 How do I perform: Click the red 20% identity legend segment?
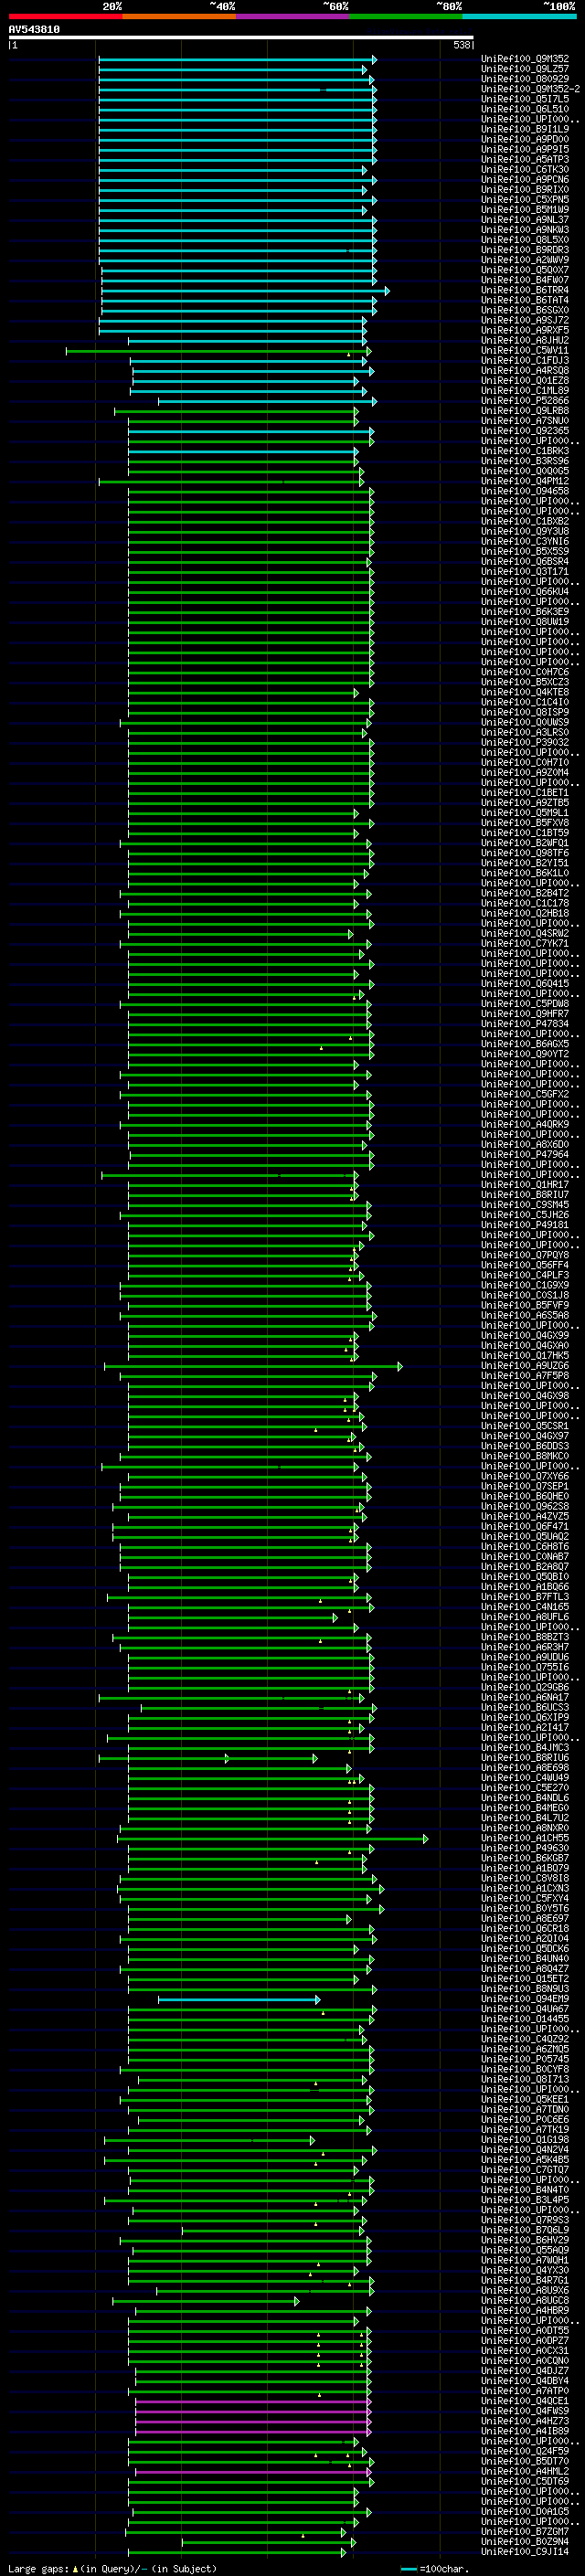click(x=65, y=16)
